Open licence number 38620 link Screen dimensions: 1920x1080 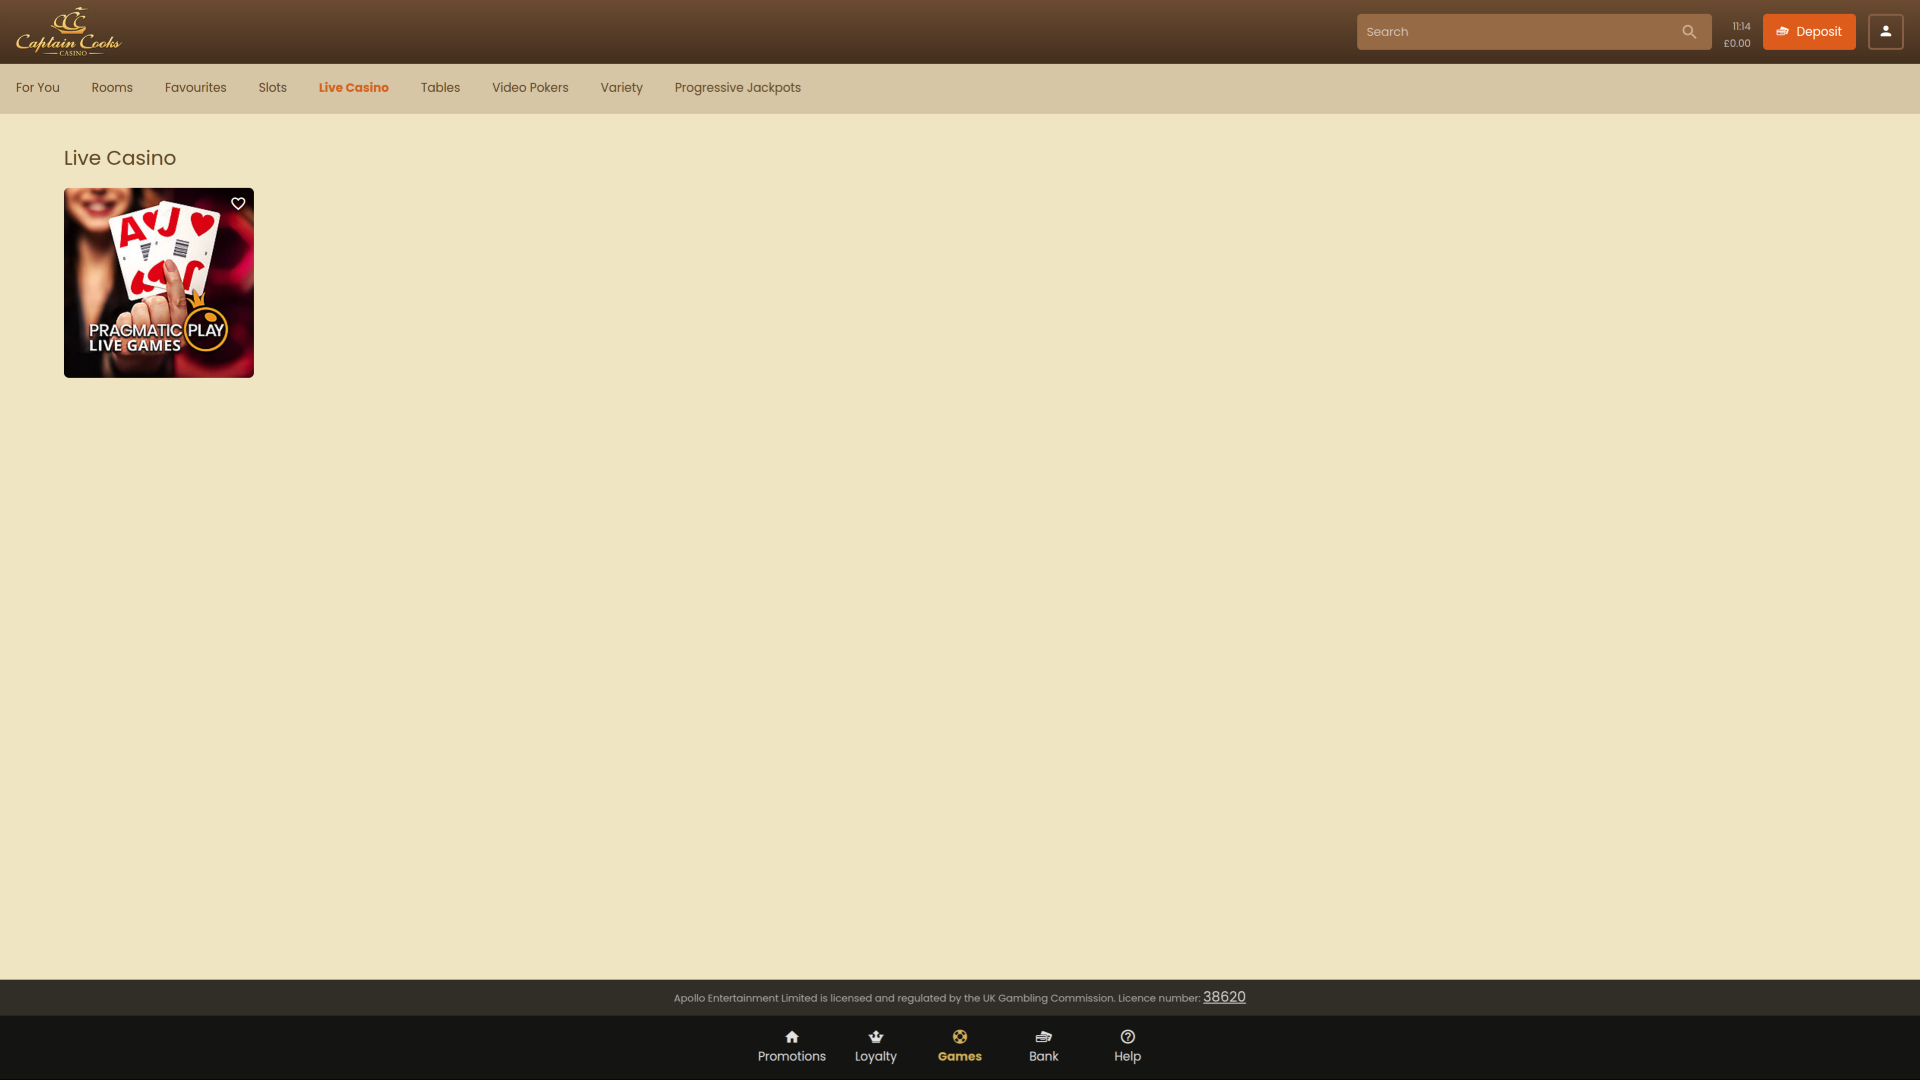coord(1224,997)
